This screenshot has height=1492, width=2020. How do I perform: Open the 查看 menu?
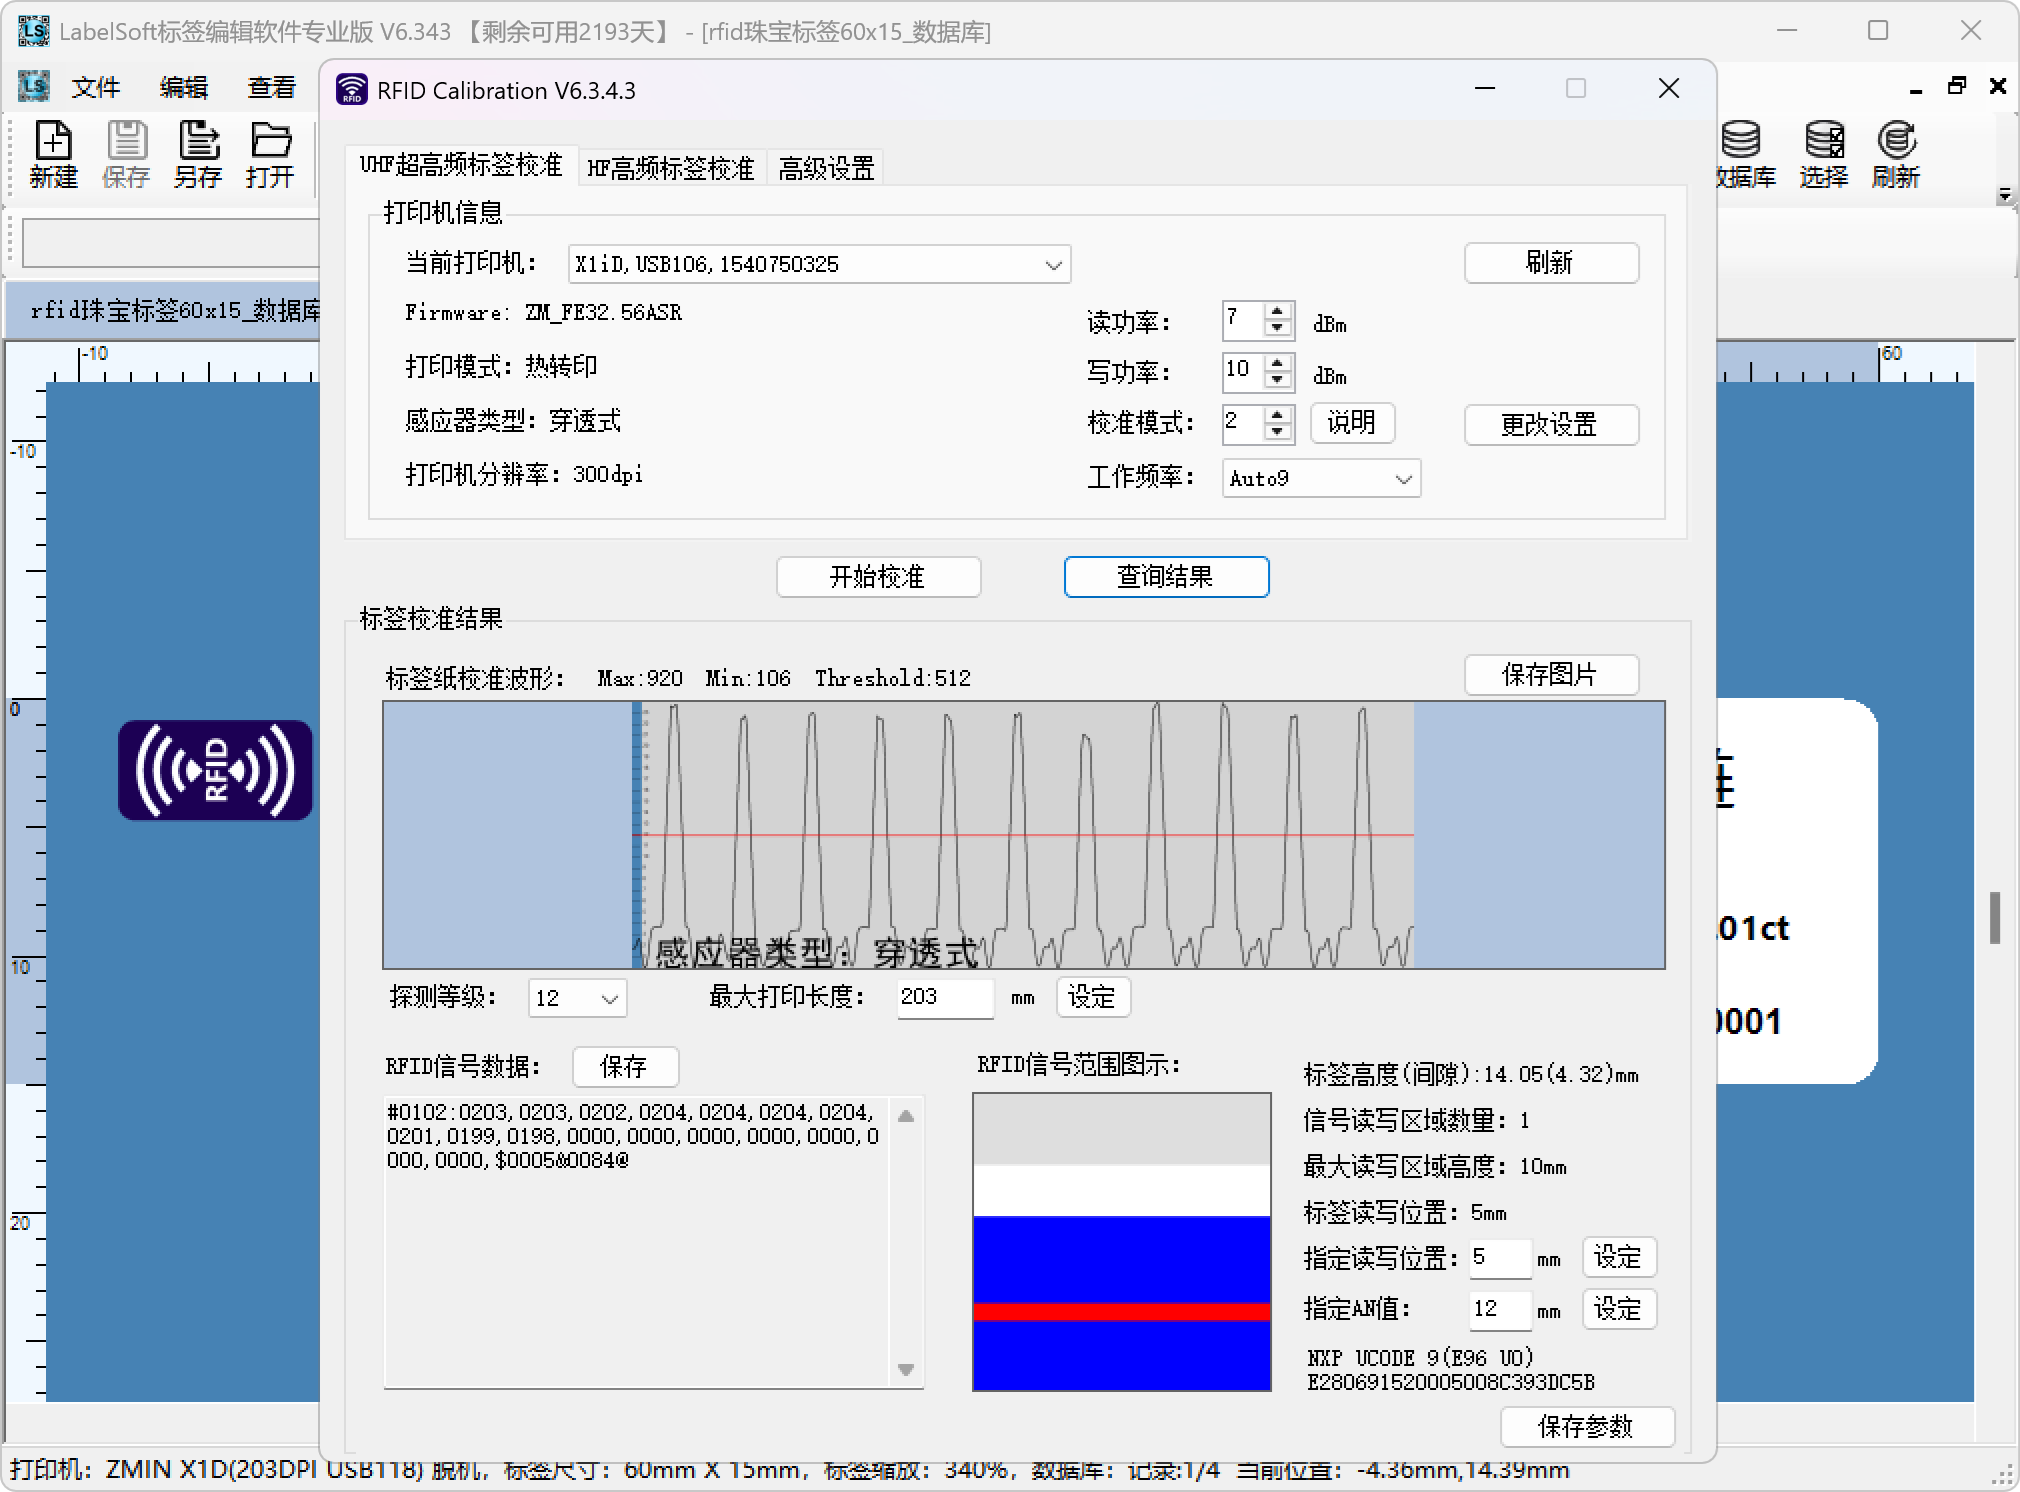272,88
